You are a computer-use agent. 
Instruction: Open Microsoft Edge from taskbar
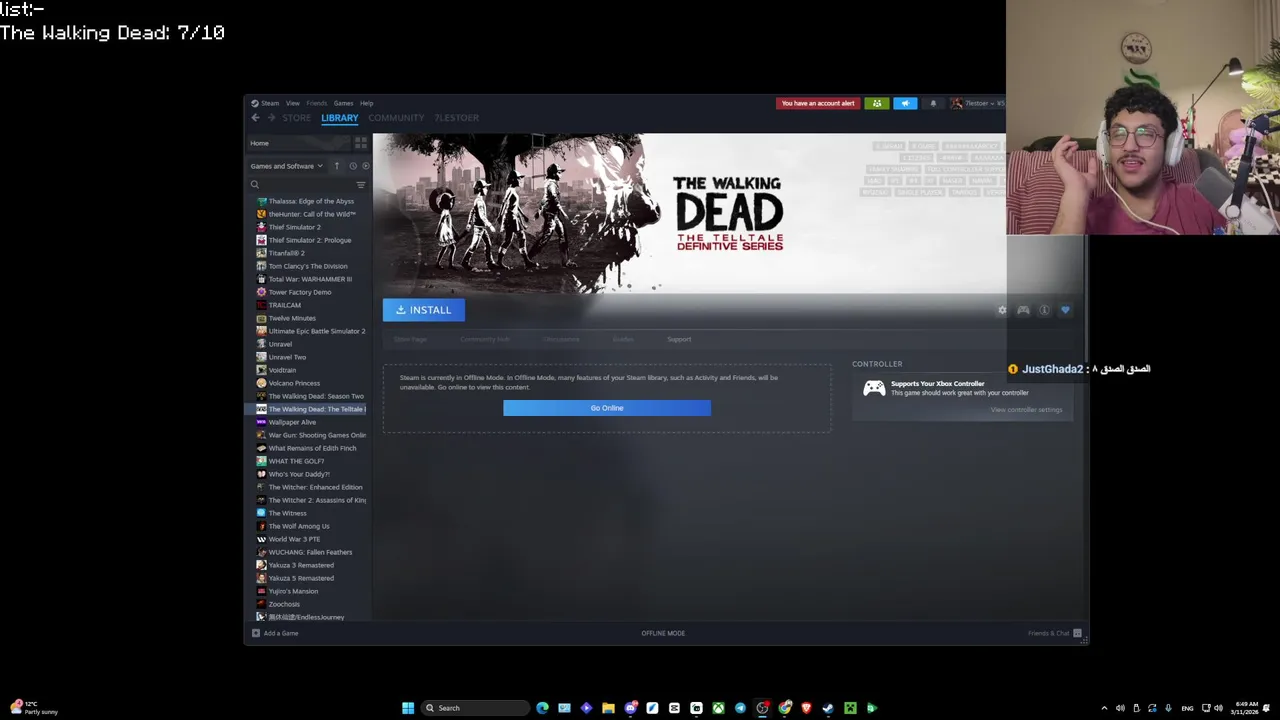[542, 708]
